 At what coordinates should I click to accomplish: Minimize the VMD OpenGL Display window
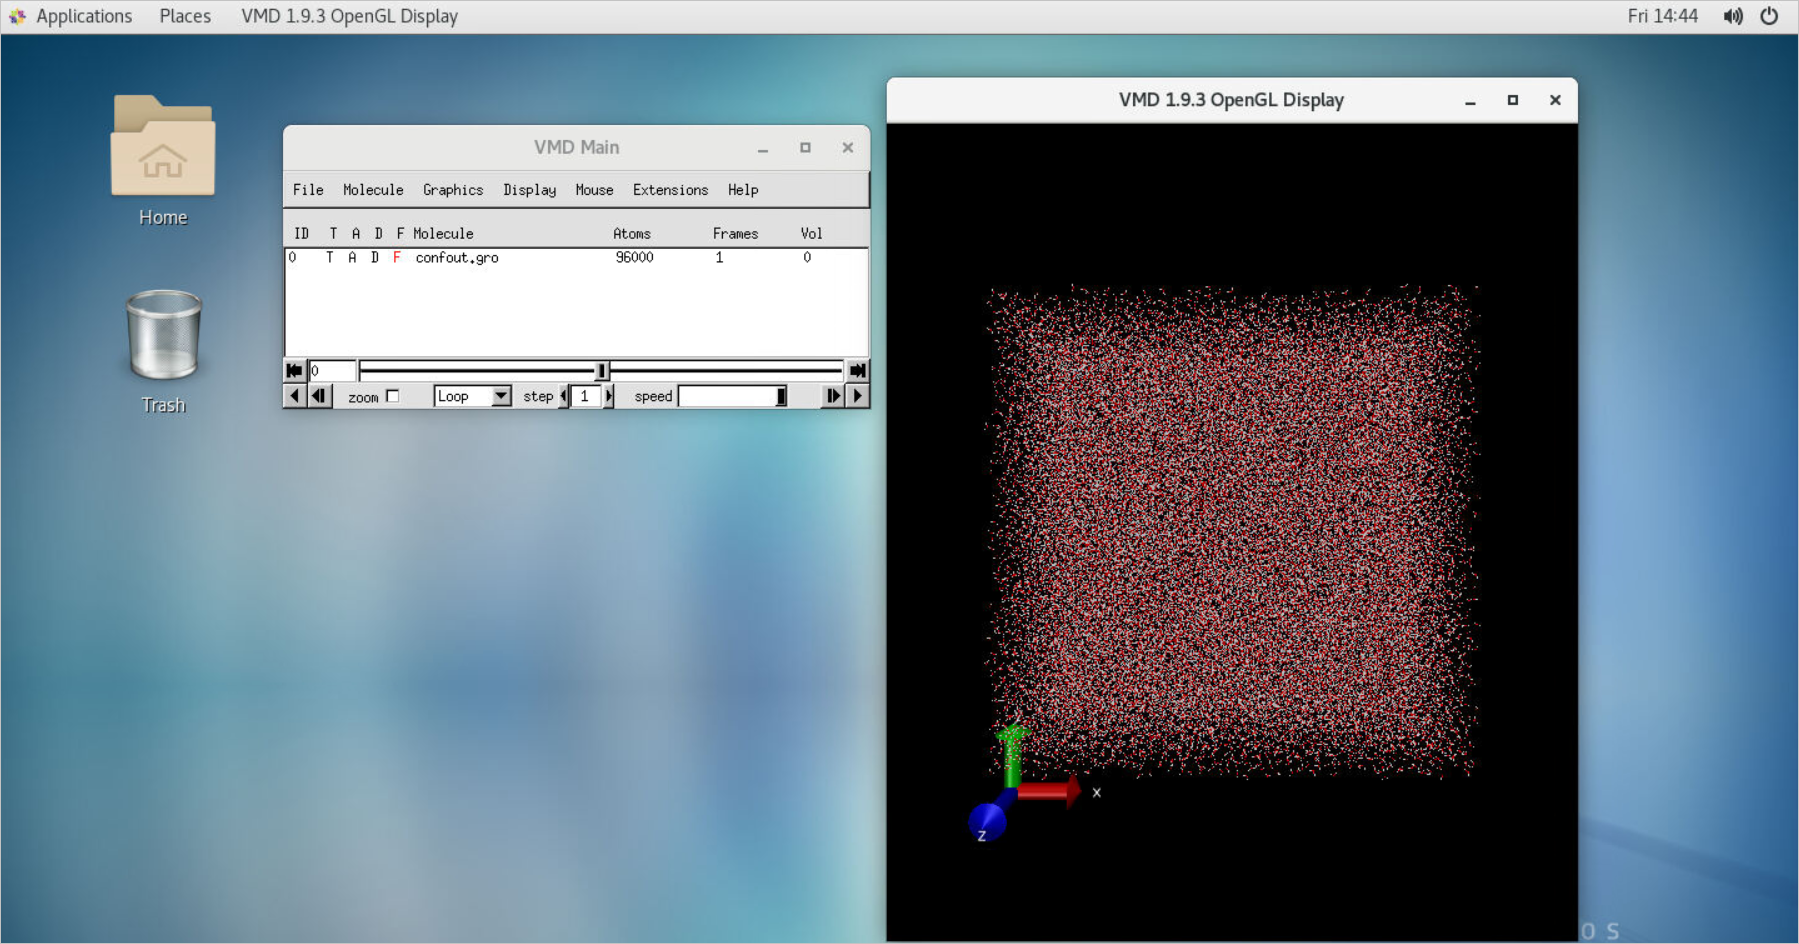[1470, 101]
